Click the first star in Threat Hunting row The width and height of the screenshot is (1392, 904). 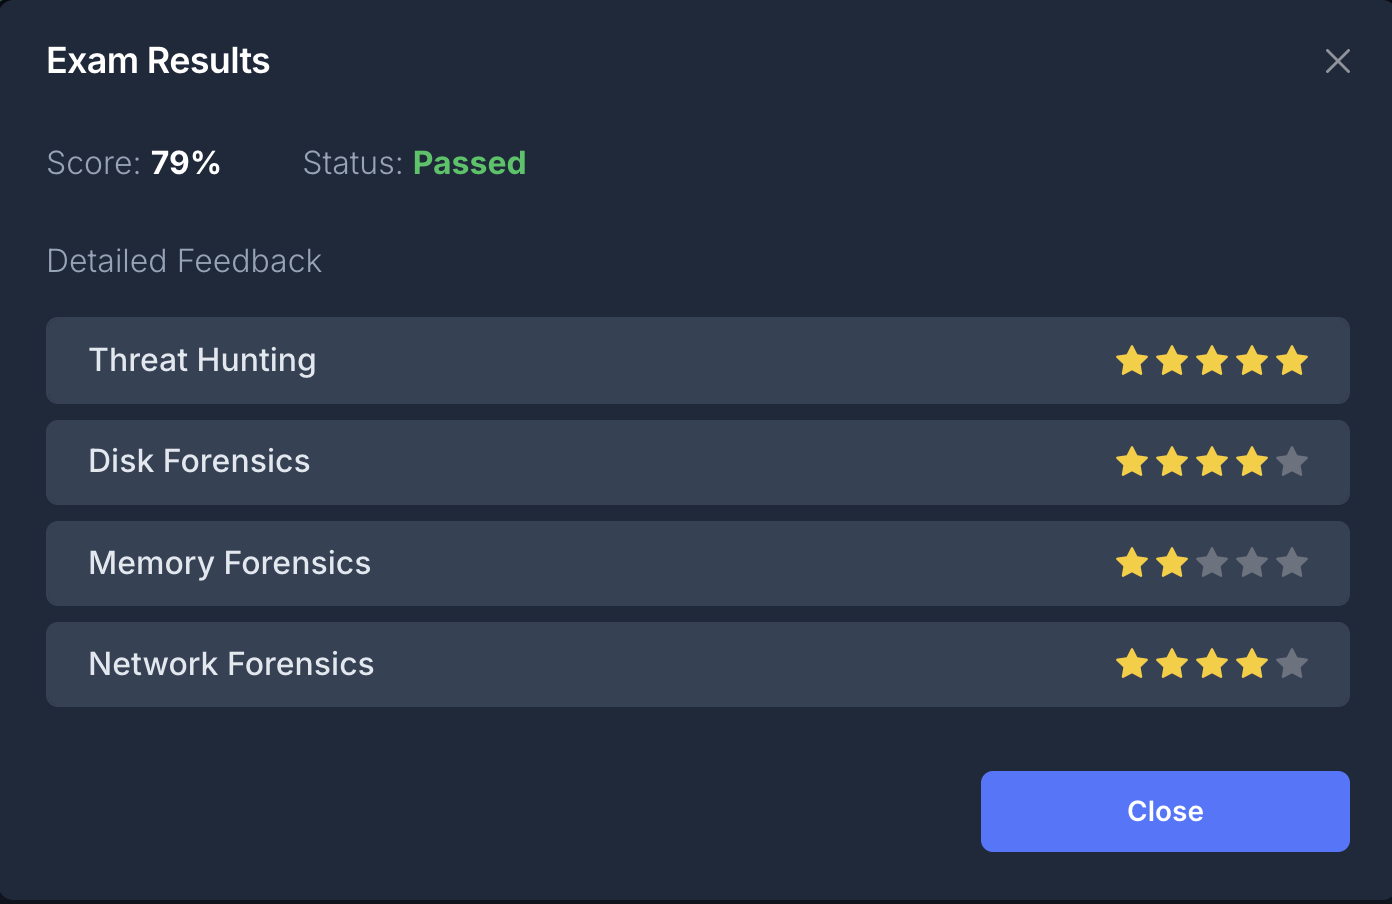coord(1132,361)
